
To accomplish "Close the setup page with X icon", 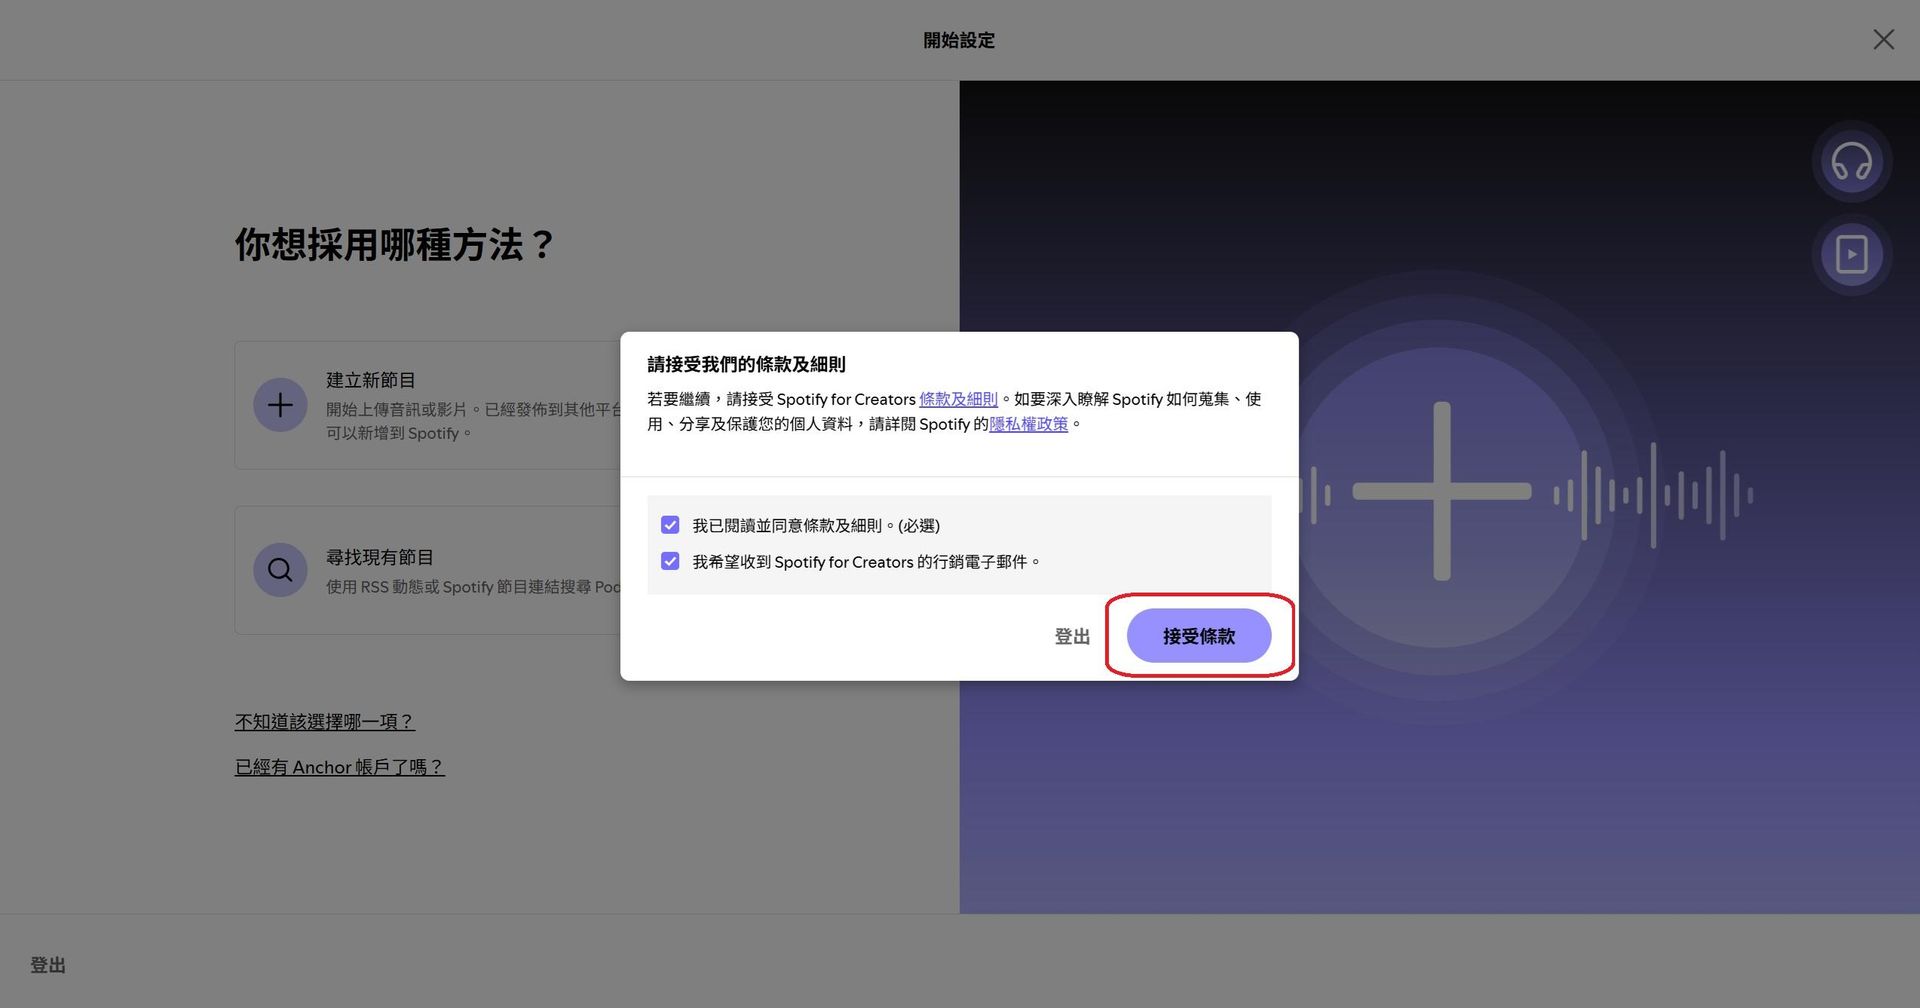I will click(1883, 39).
